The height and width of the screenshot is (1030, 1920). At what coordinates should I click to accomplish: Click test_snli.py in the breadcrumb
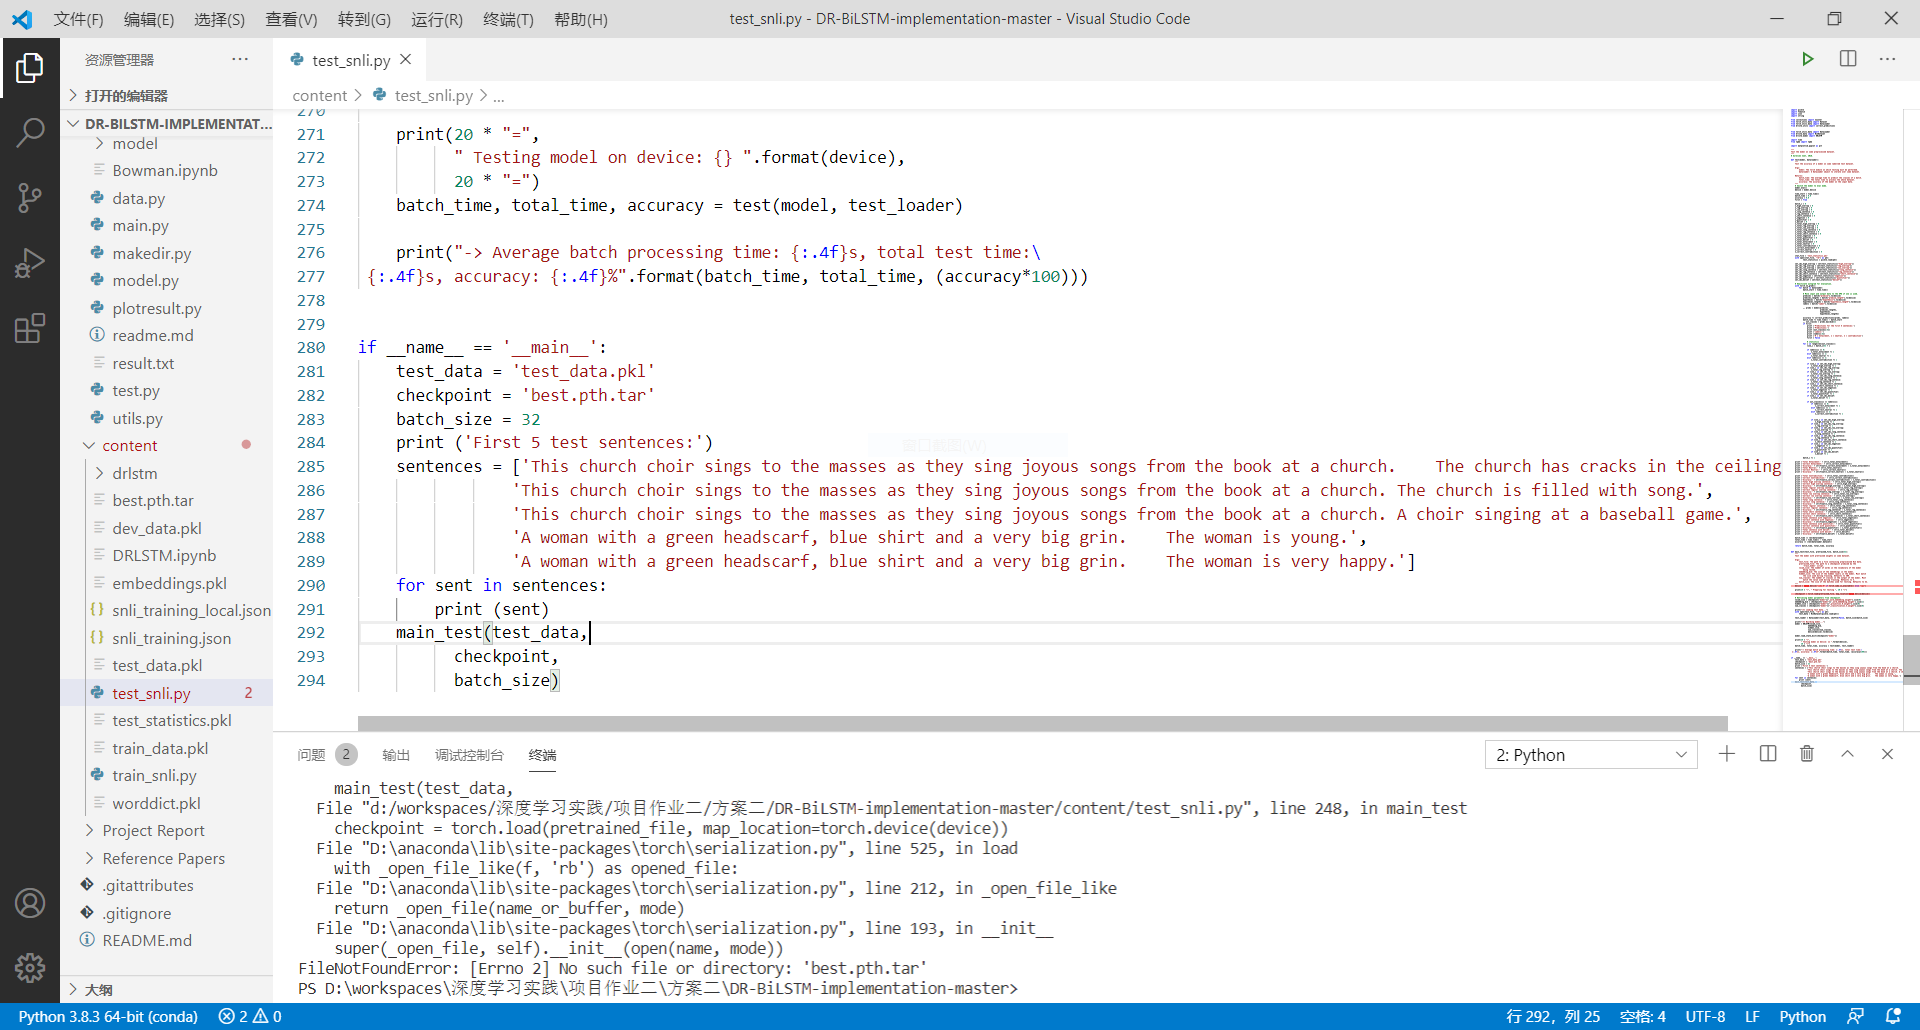pyautogui.click(x=433, y=95)
